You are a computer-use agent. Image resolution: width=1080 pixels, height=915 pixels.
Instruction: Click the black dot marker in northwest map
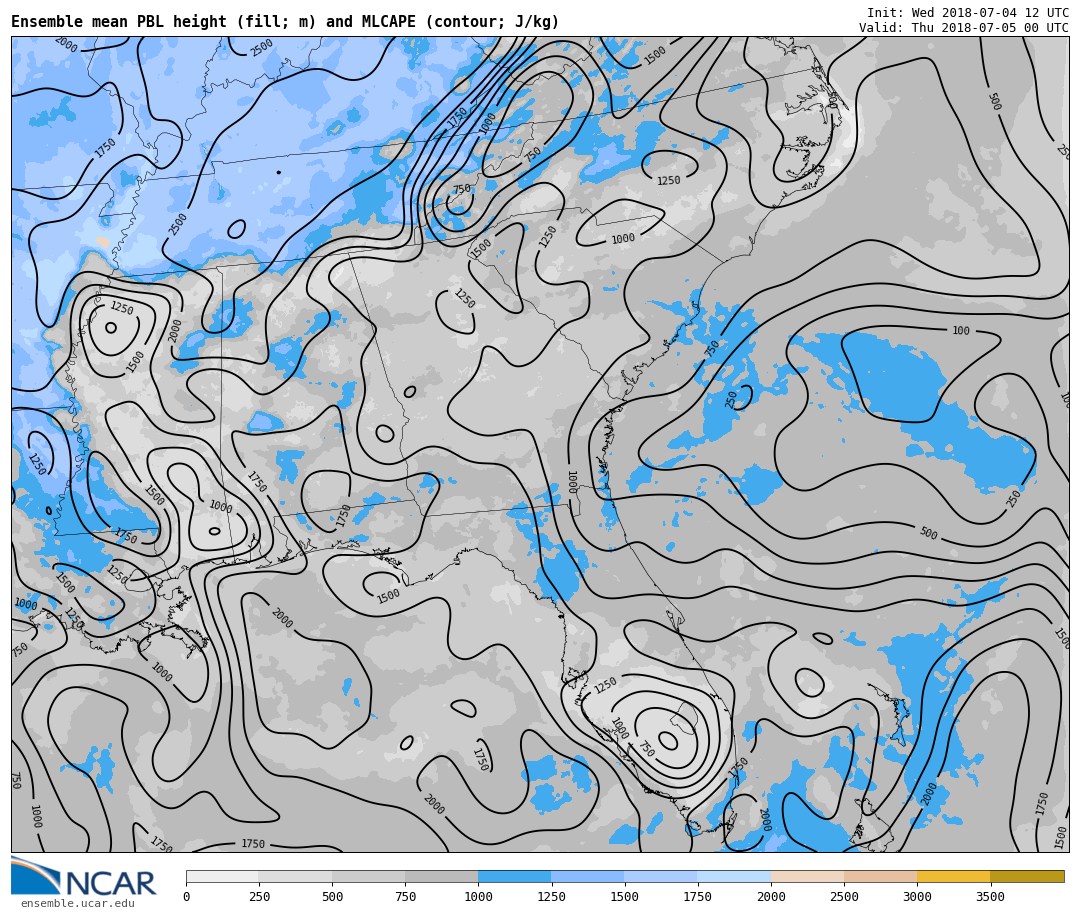coord(278,172)
